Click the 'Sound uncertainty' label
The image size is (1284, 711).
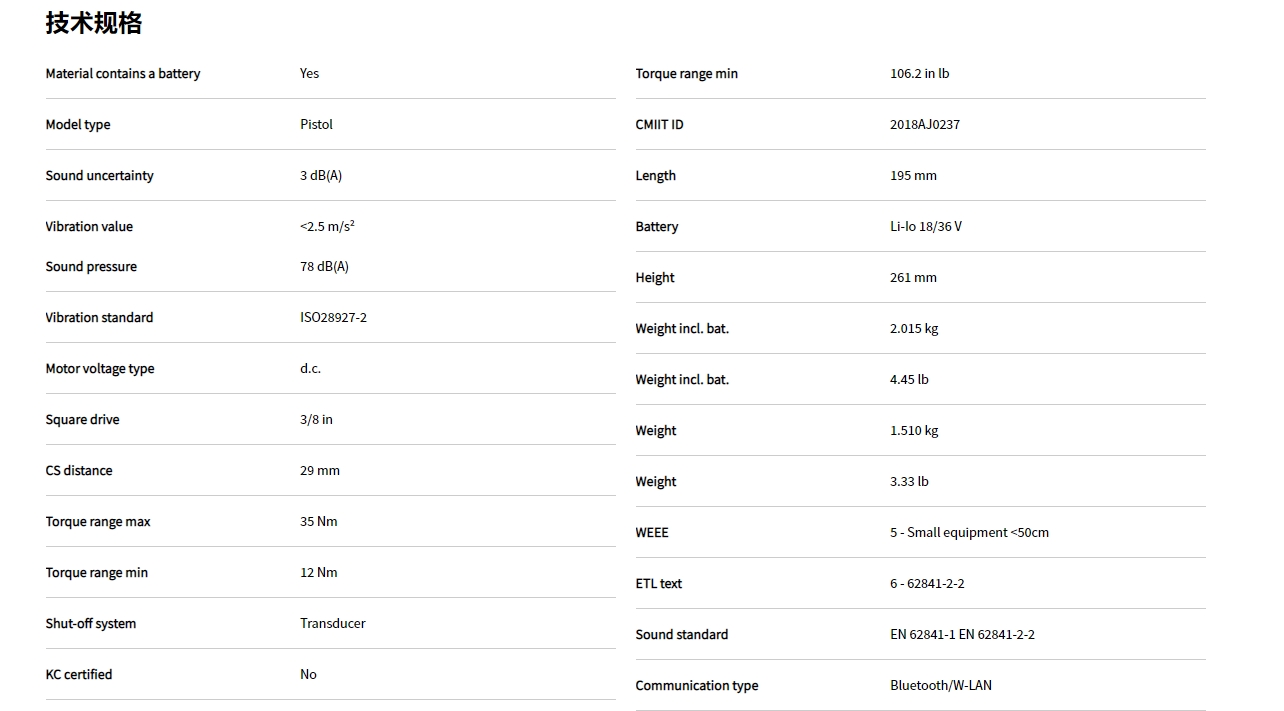click(x=99, y=176)
